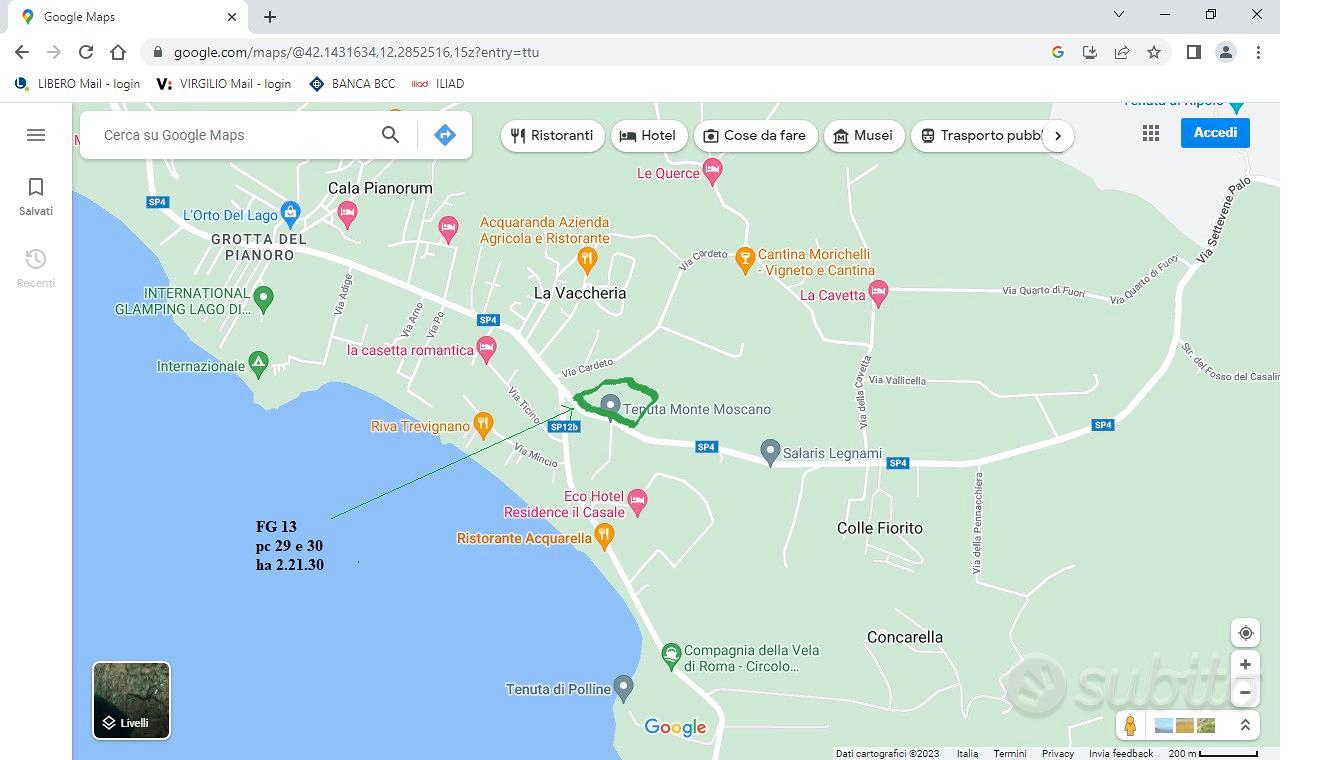Go back to the previous page
Viewport: 1332px width, 760px height.
[22, 52]
